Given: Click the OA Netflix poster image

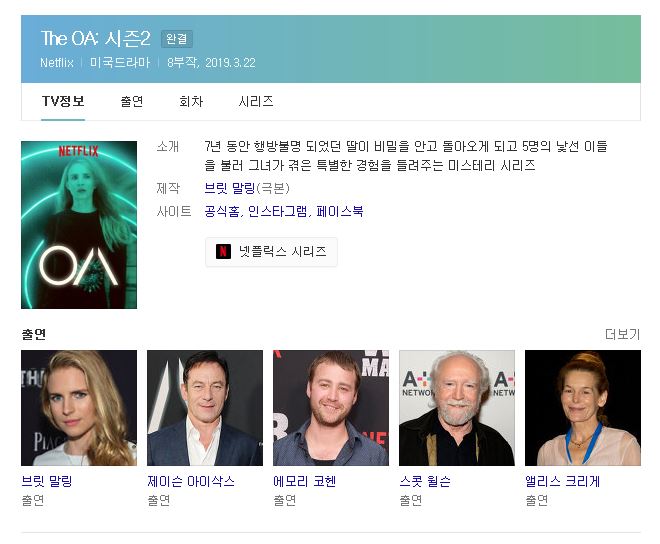Looking at the screenshot, I should [79, 225].
